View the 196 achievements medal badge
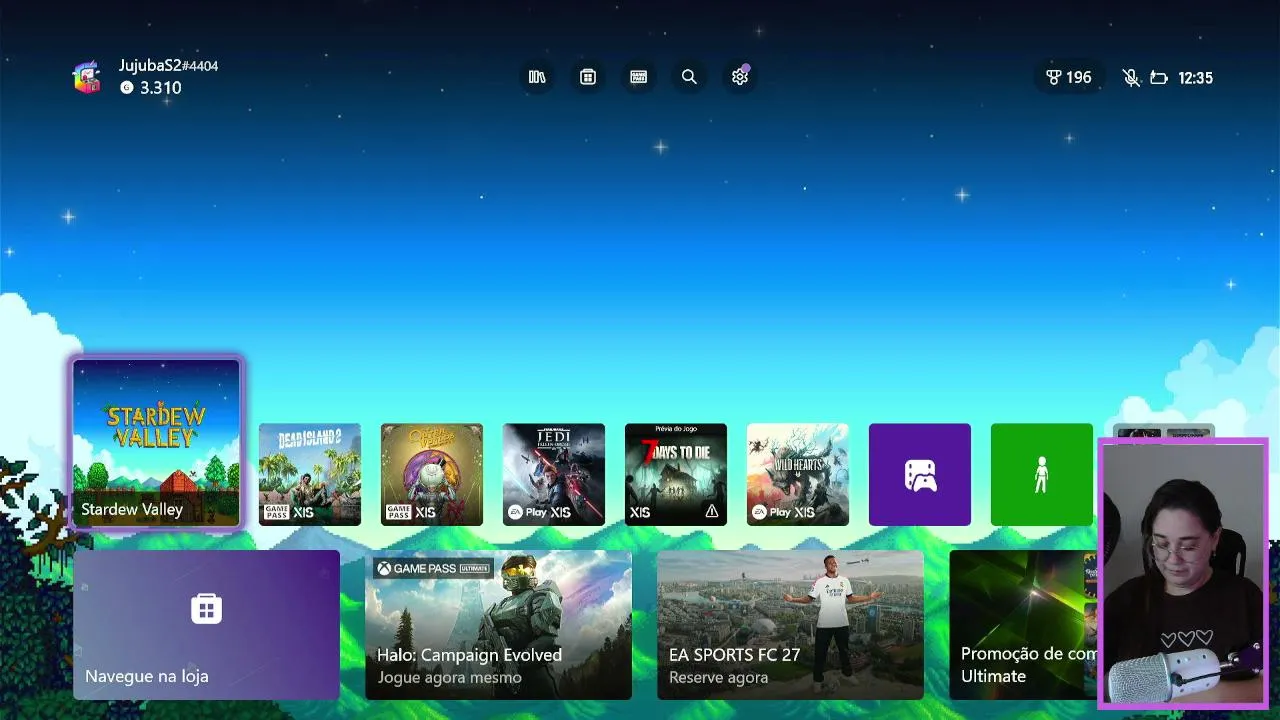The height and width of the screenshot is (720, 1280). point(1069,77)
